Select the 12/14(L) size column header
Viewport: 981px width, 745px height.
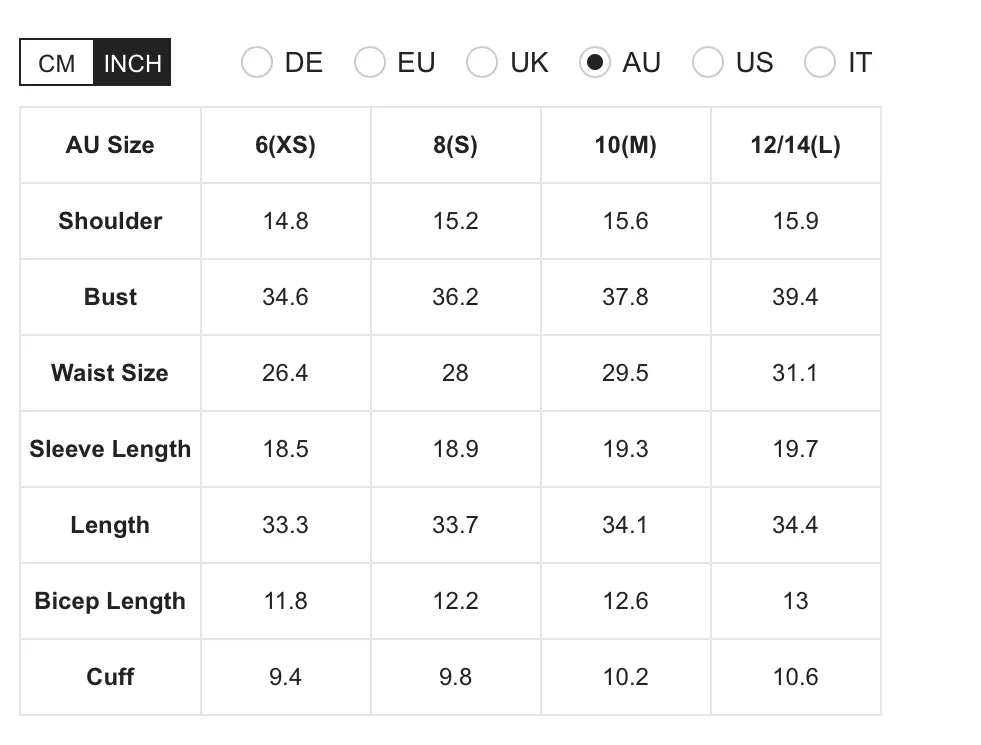(795, 145)
